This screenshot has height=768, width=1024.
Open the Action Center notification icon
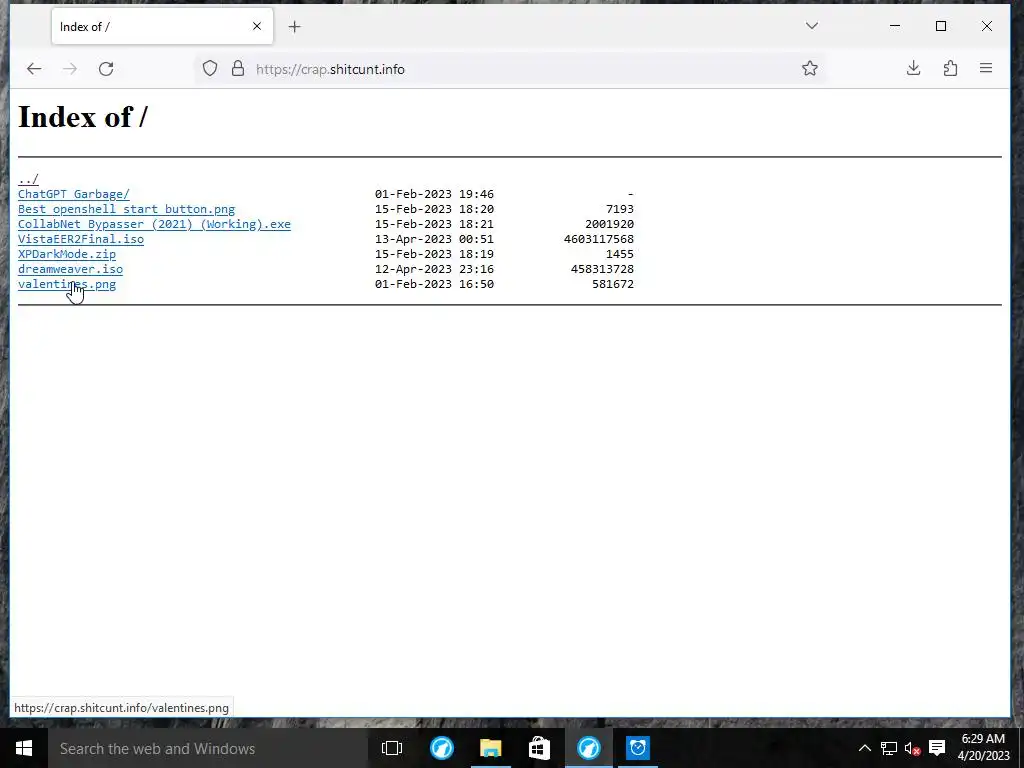(937, 748)
